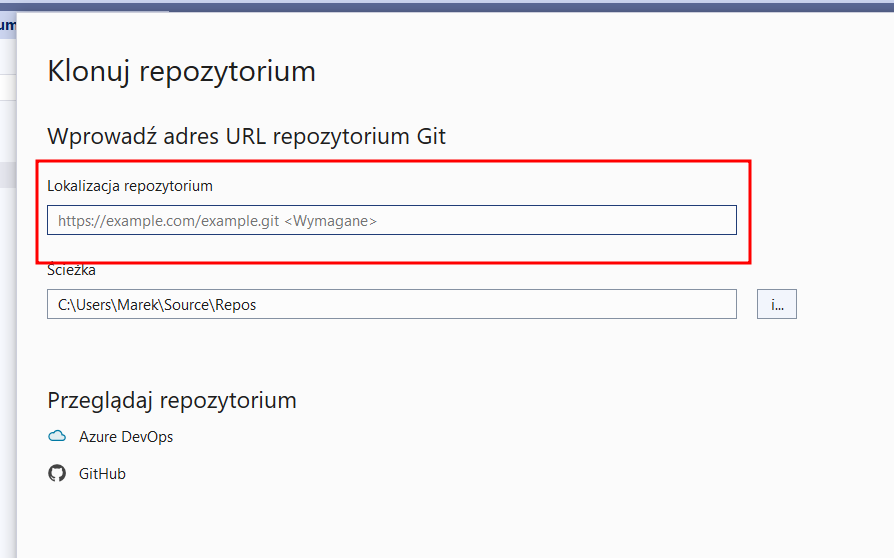
Task: Select the Lokalizacja repozytorium label
Action: [x=130, y=186]
